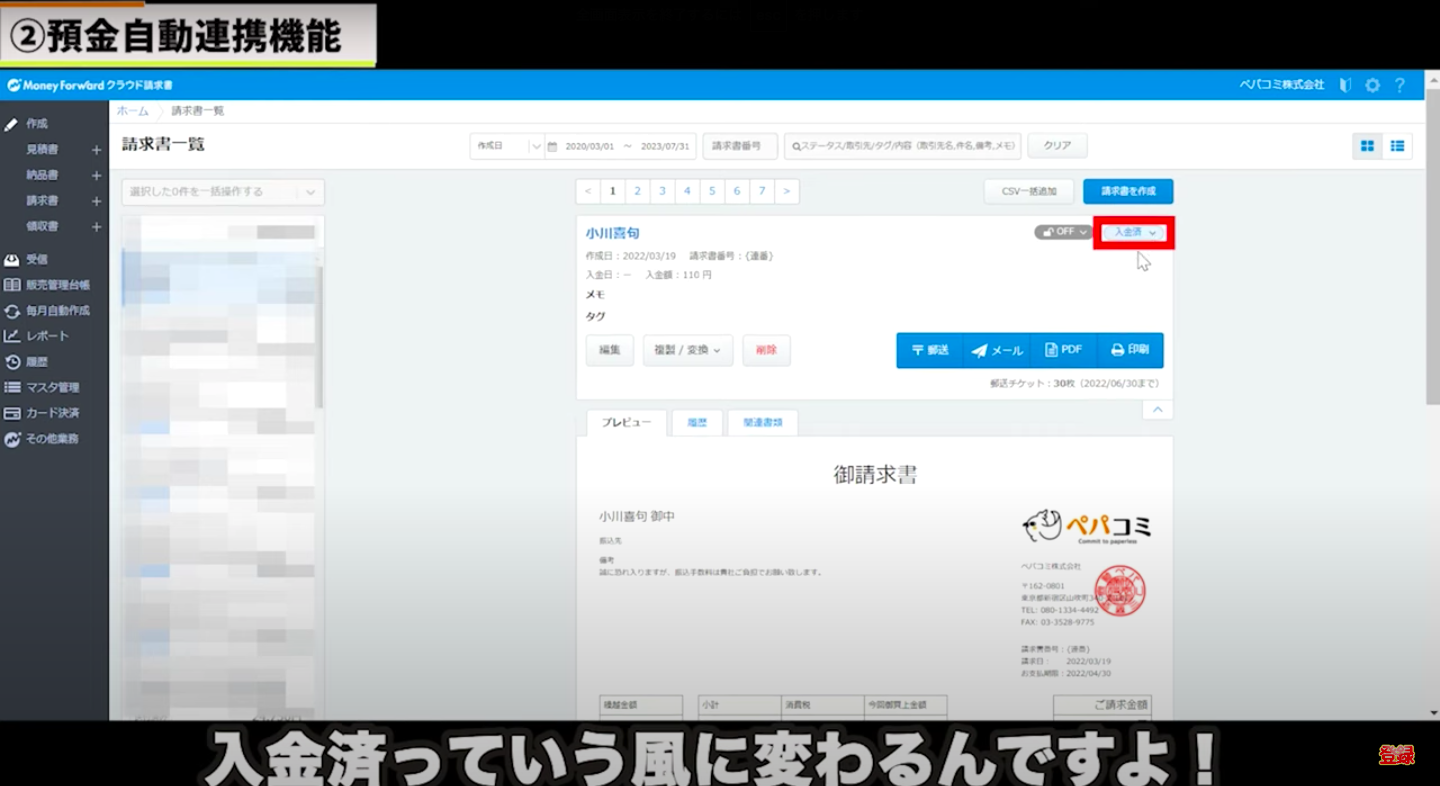Add new 領収書 with plus icon
The width and height of the screenshot is (1440, 786).
pos(96,227)
